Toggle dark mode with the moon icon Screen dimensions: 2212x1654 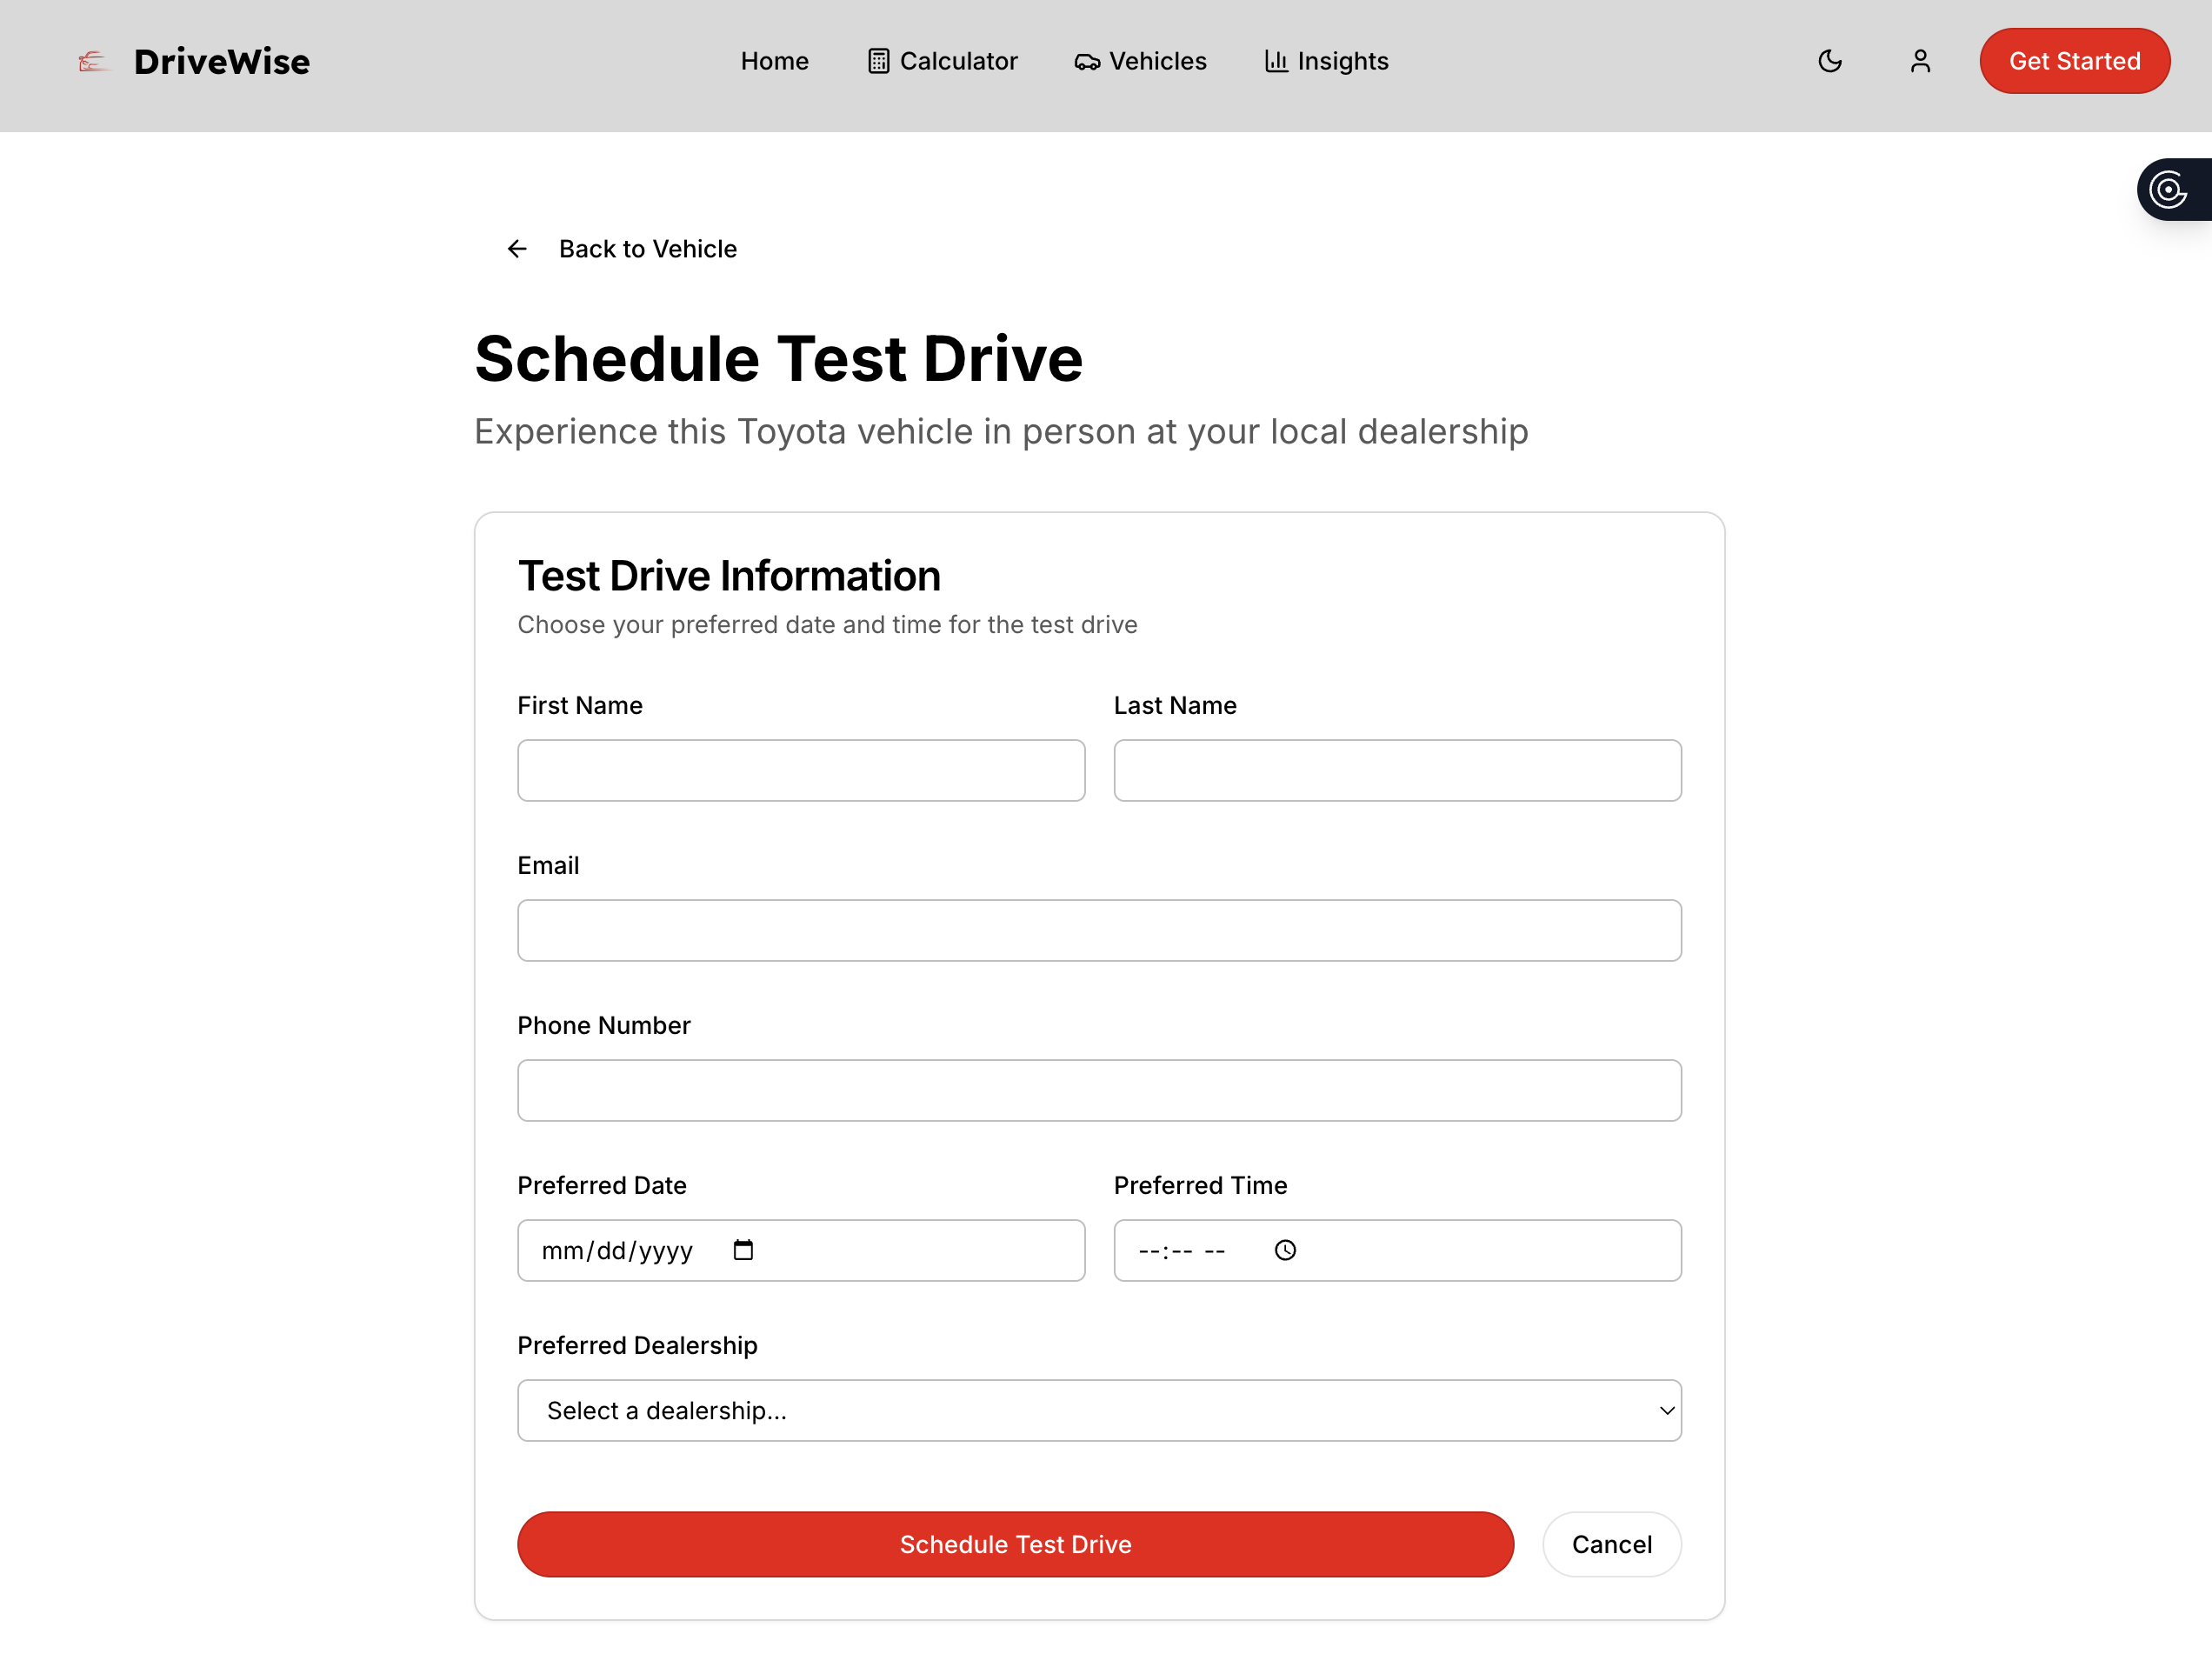click(1829, 62)
